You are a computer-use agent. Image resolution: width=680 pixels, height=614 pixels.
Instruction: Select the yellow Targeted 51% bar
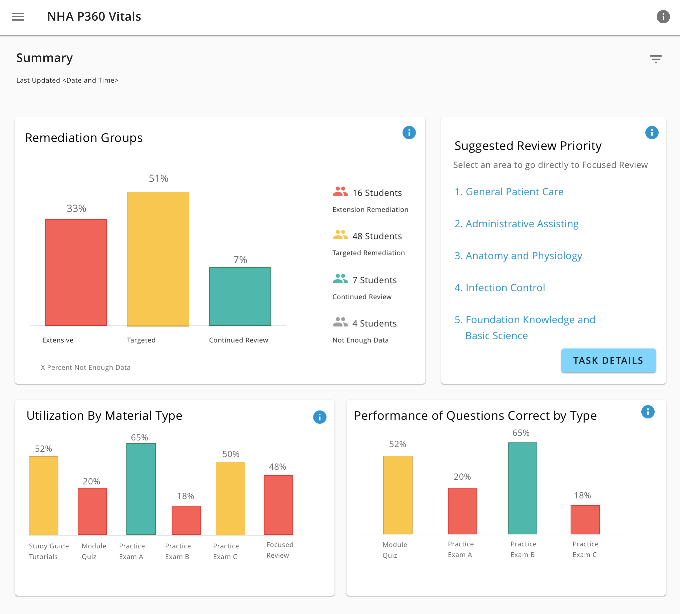click(158, 259)
